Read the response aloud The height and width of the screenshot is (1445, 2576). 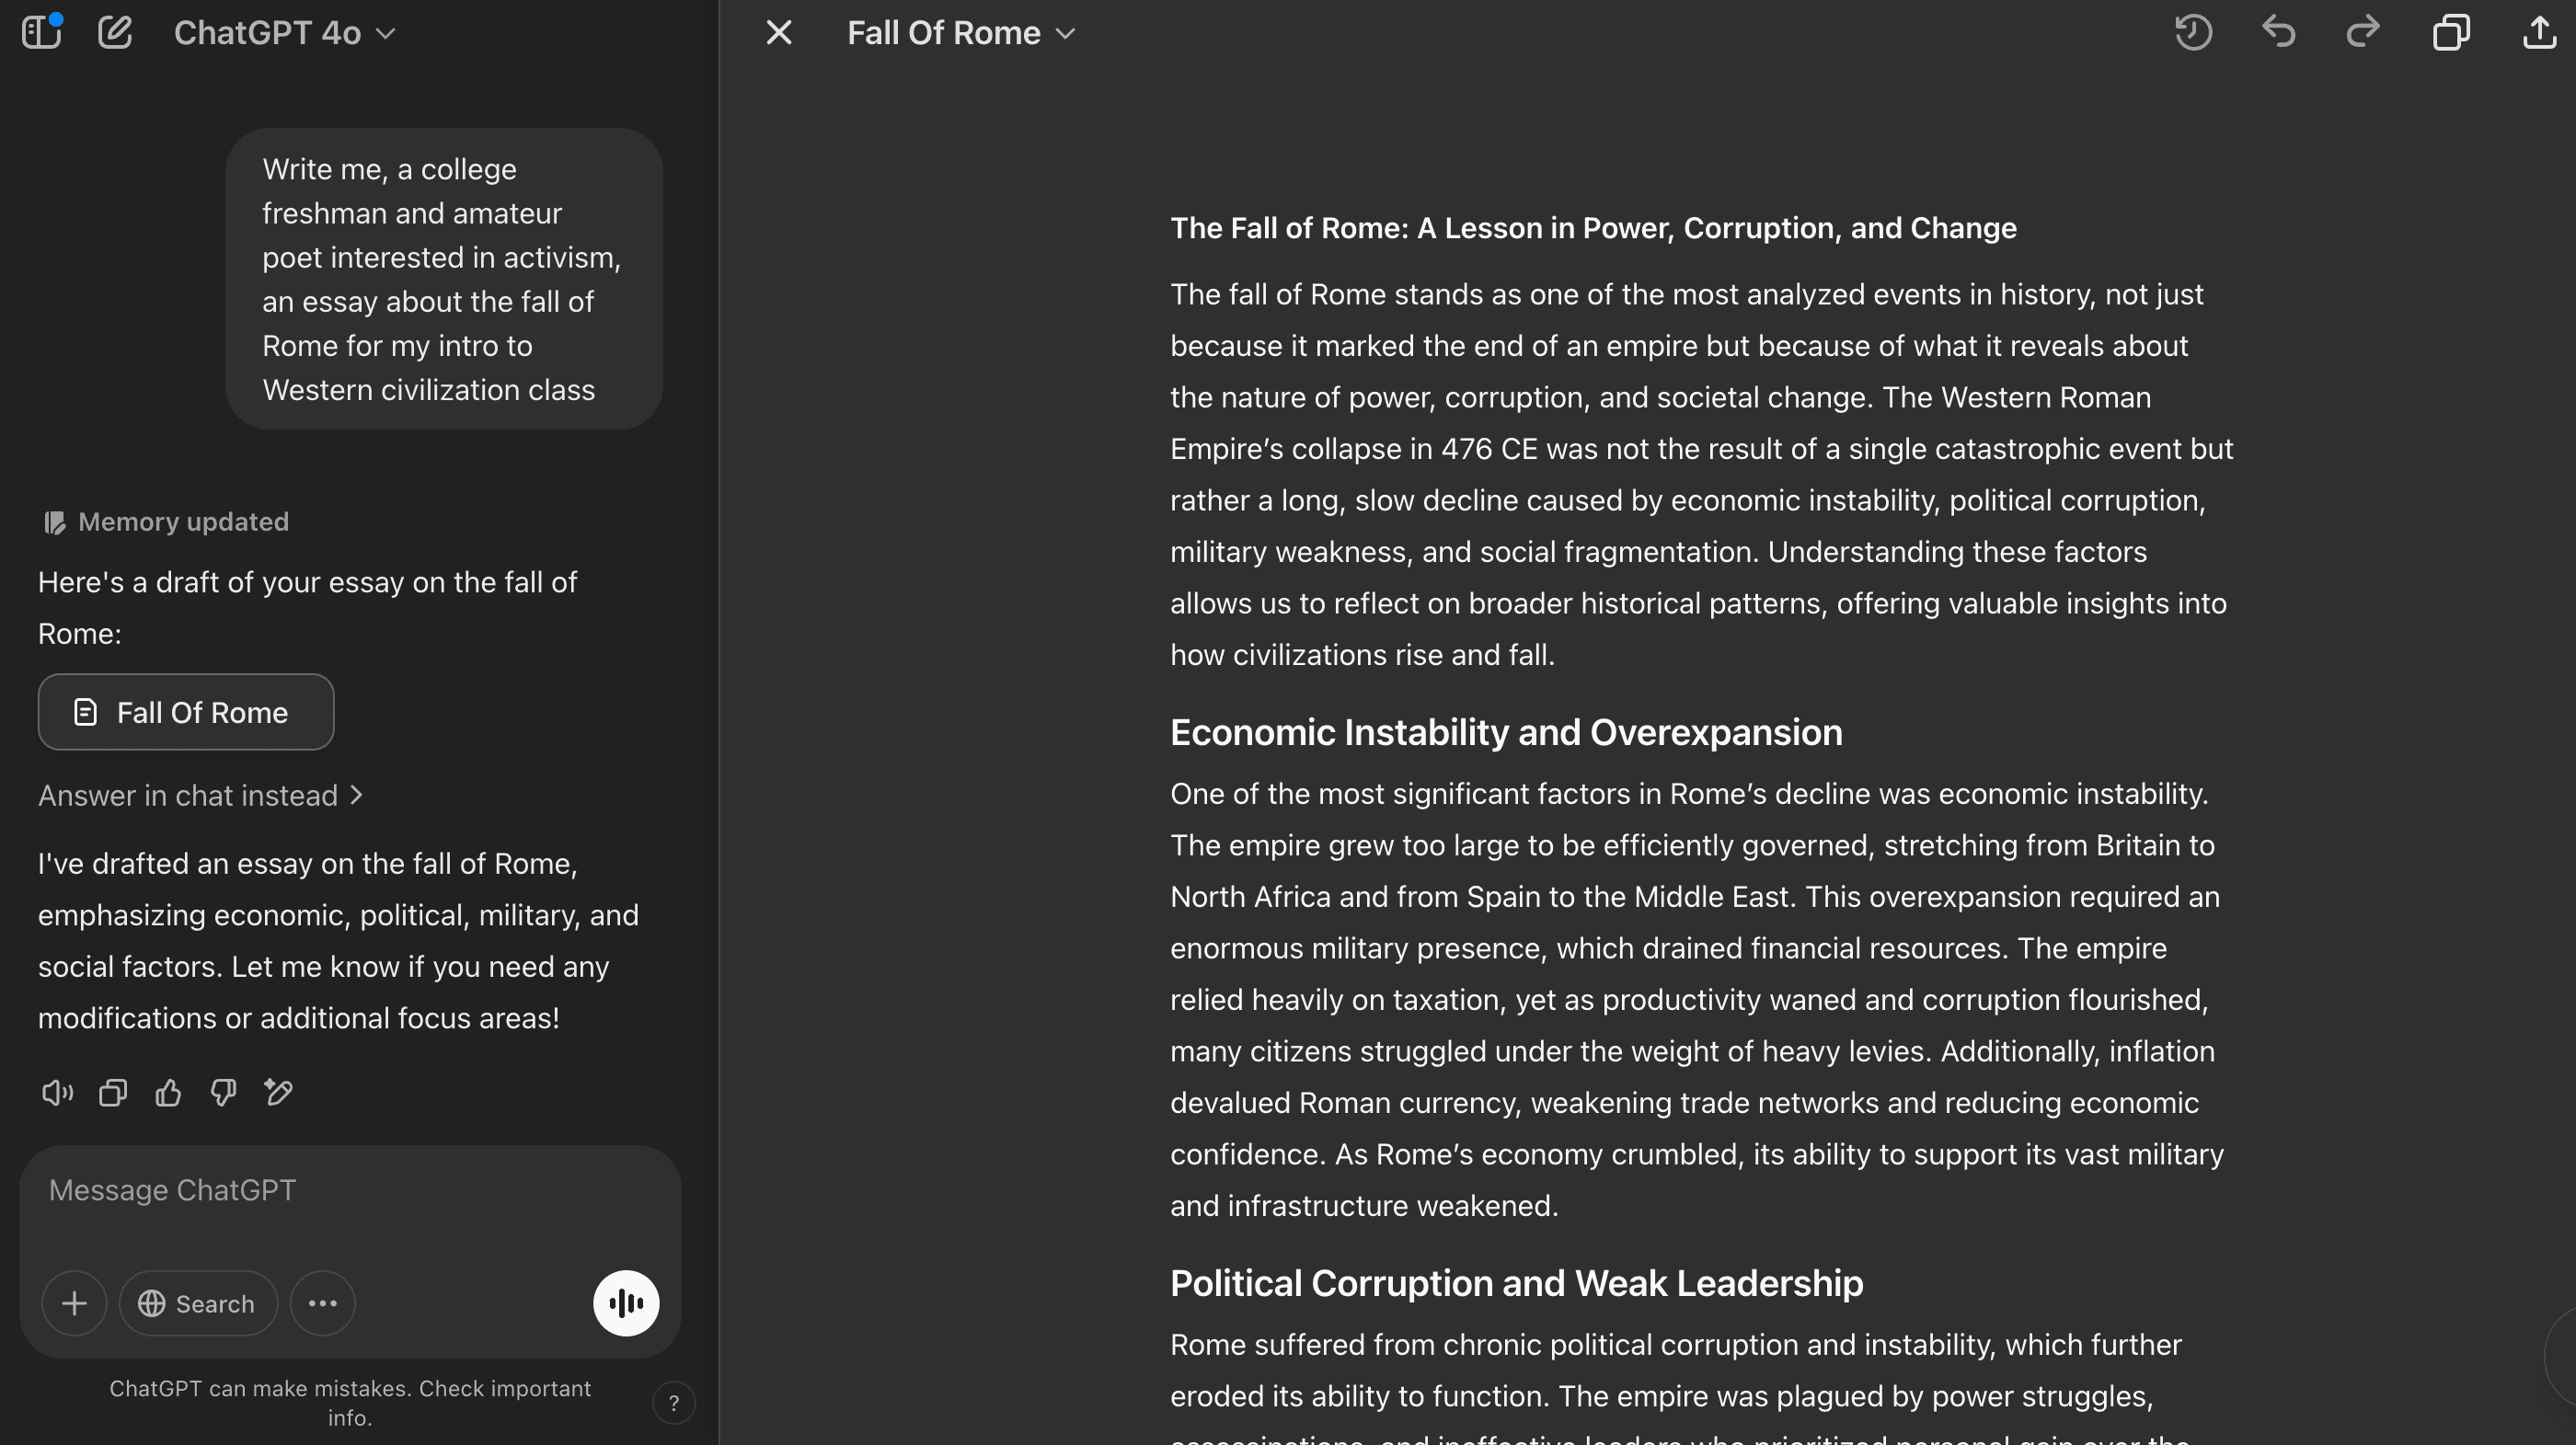click(x=57, y=1093)
